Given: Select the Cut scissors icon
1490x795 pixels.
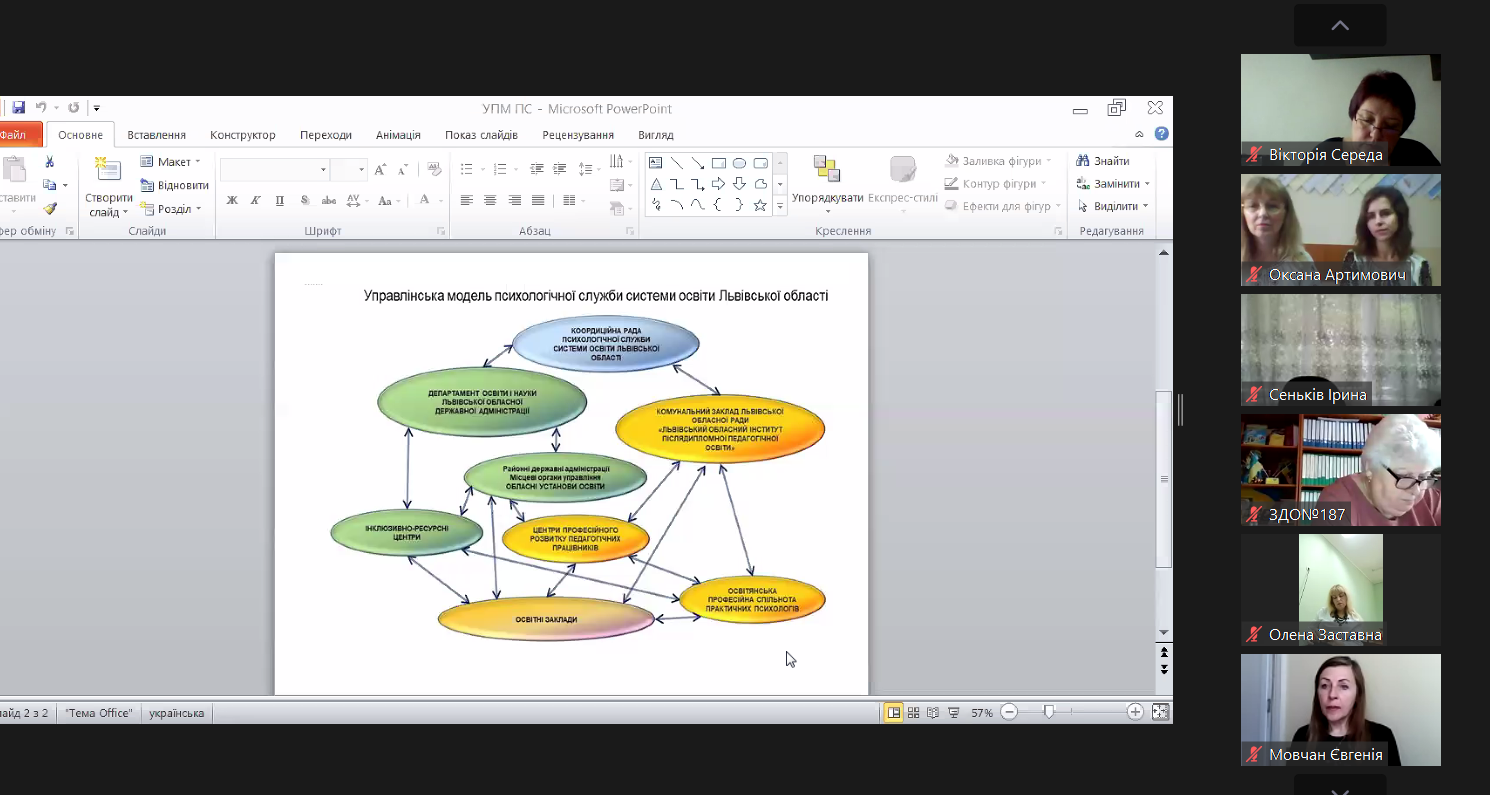Looking at the screenshot, I should click(x=50, y=162).
